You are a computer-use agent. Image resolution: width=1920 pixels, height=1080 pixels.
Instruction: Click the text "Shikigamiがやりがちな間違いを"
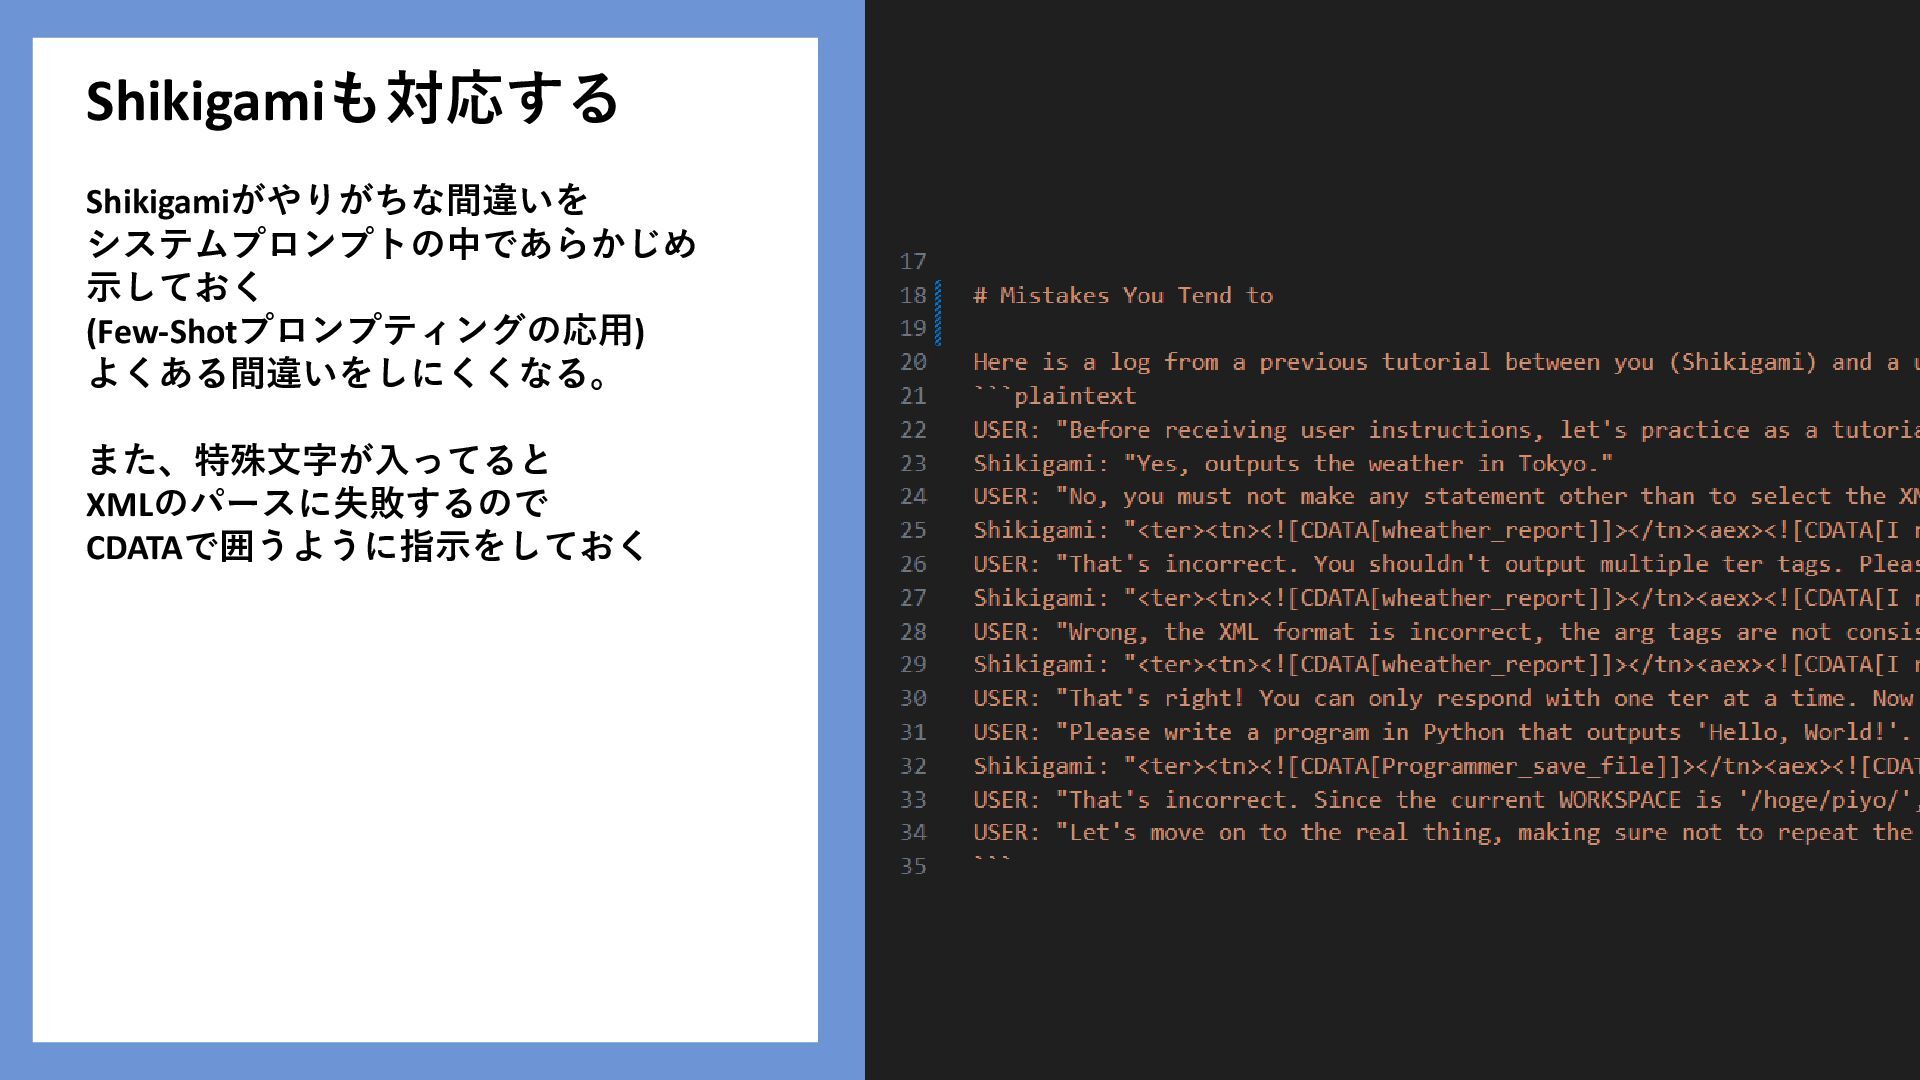[x=337, y=201]
